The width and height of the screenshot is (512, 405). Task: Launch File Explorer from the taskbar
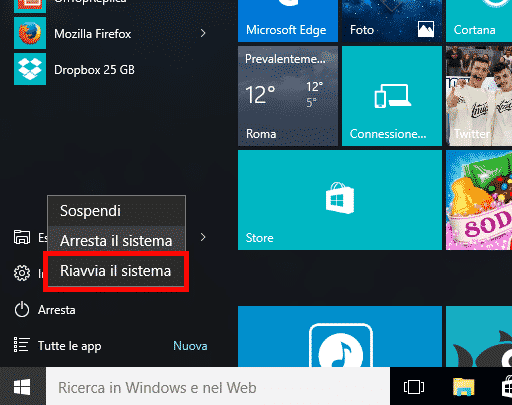(x=464, y=387)
